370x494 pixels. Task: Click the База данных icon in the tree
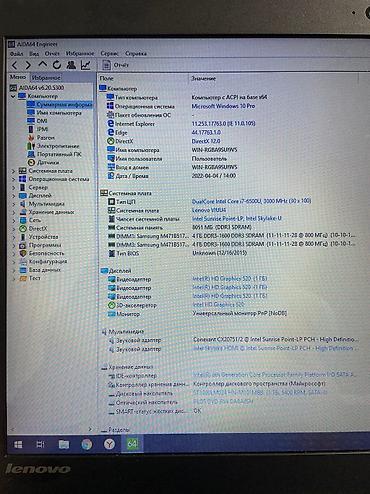pos(23,270)
